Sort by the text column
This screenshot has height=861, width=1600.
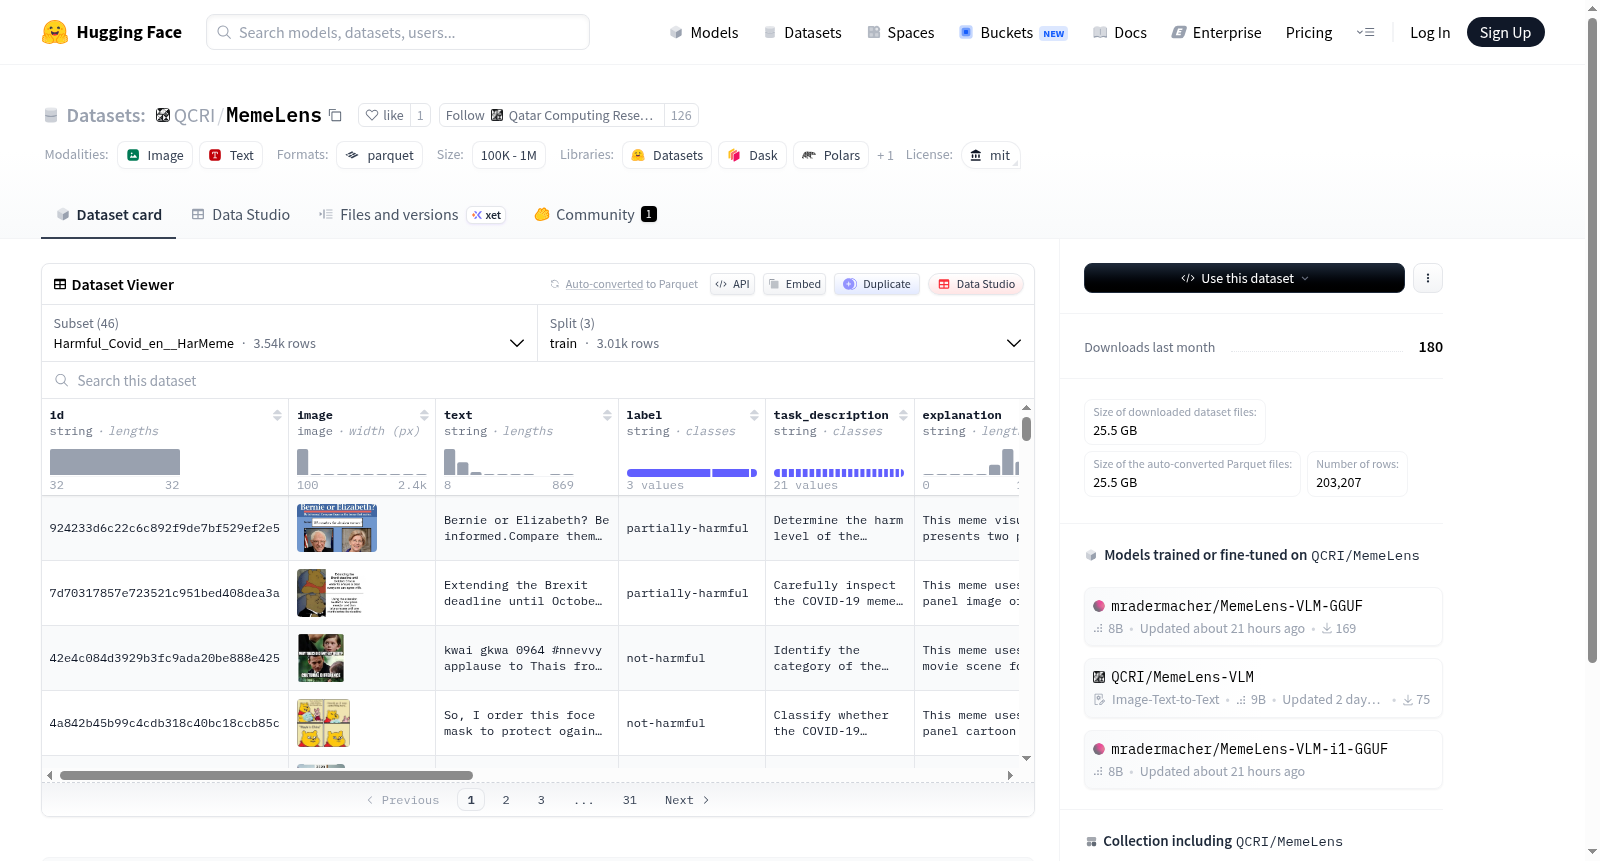click(x=607, y=415)
